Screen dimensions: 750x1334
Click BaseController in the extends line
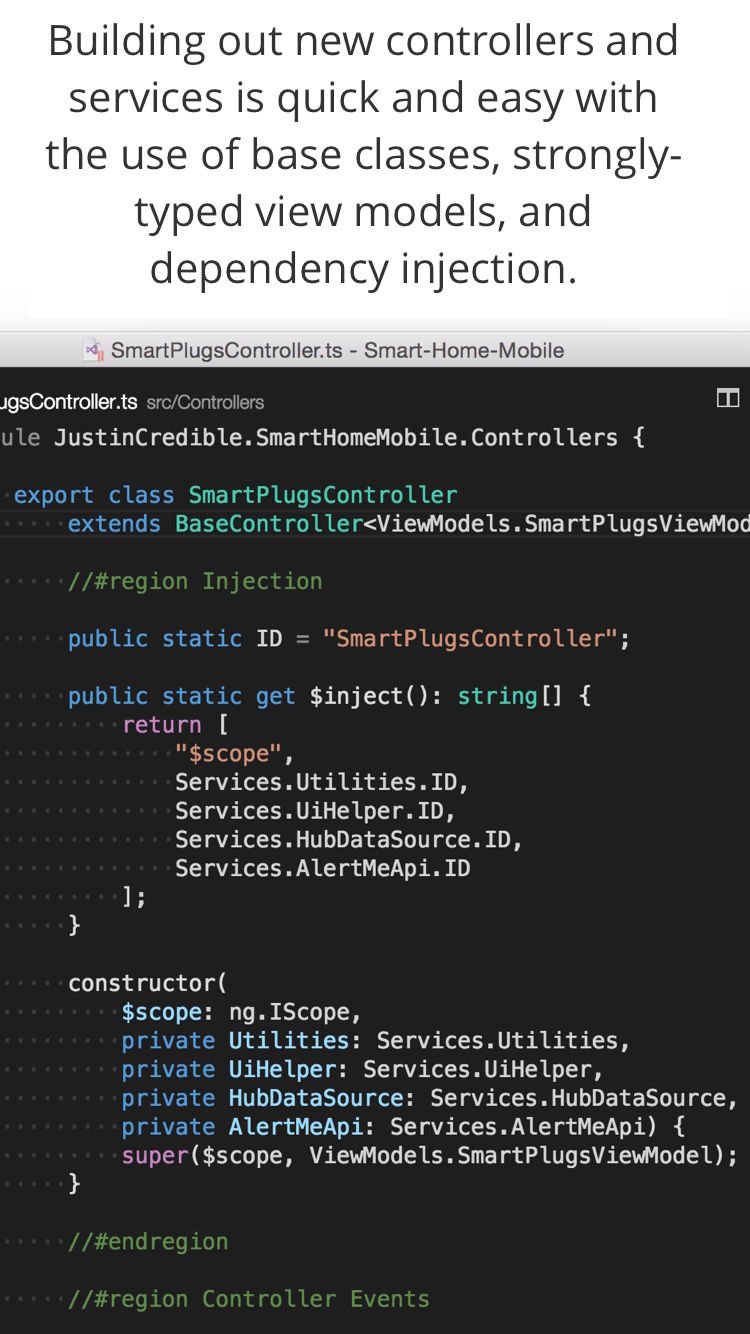point(268,524)
